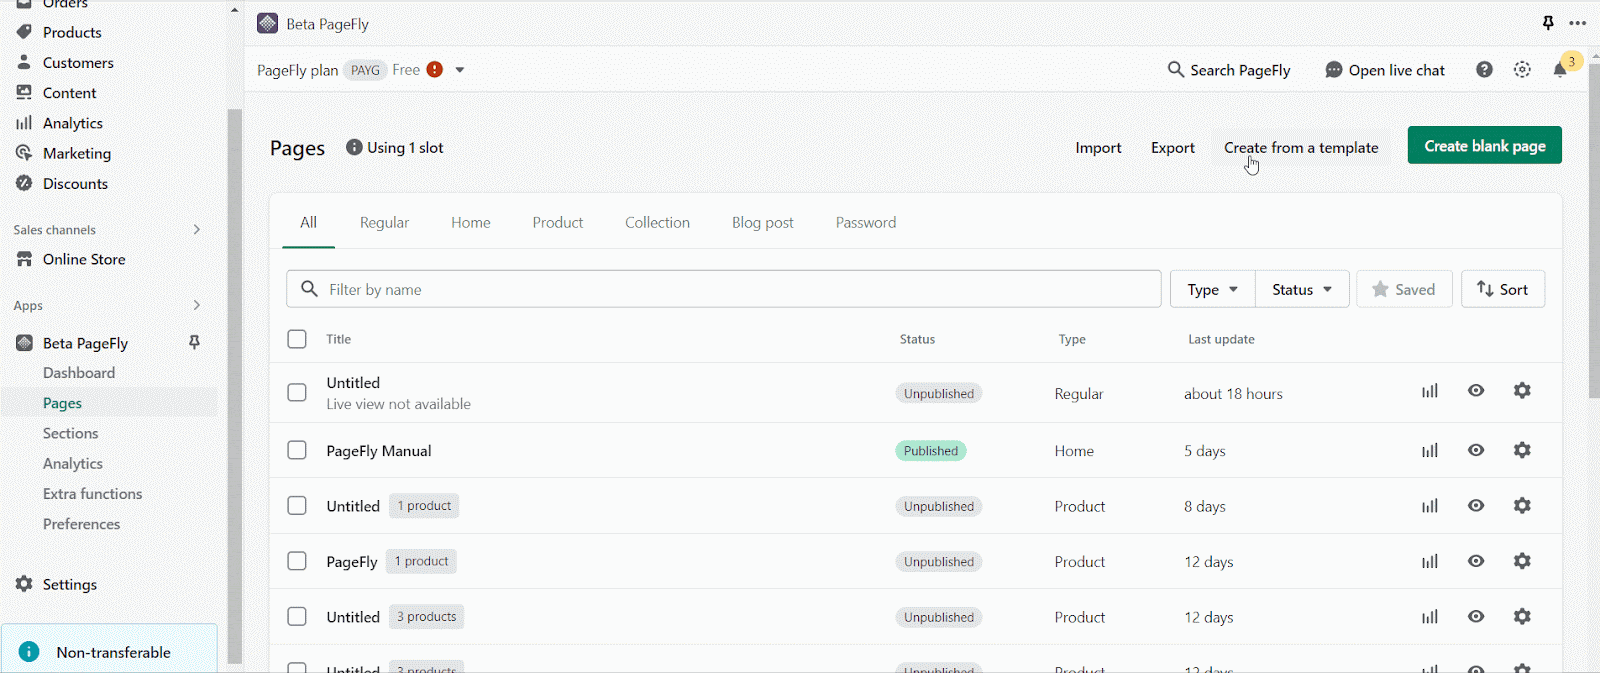The height and width of the screenshot is (673, 1600).
Task: Select all pages with the header checkbox
Action: point(297,339)
